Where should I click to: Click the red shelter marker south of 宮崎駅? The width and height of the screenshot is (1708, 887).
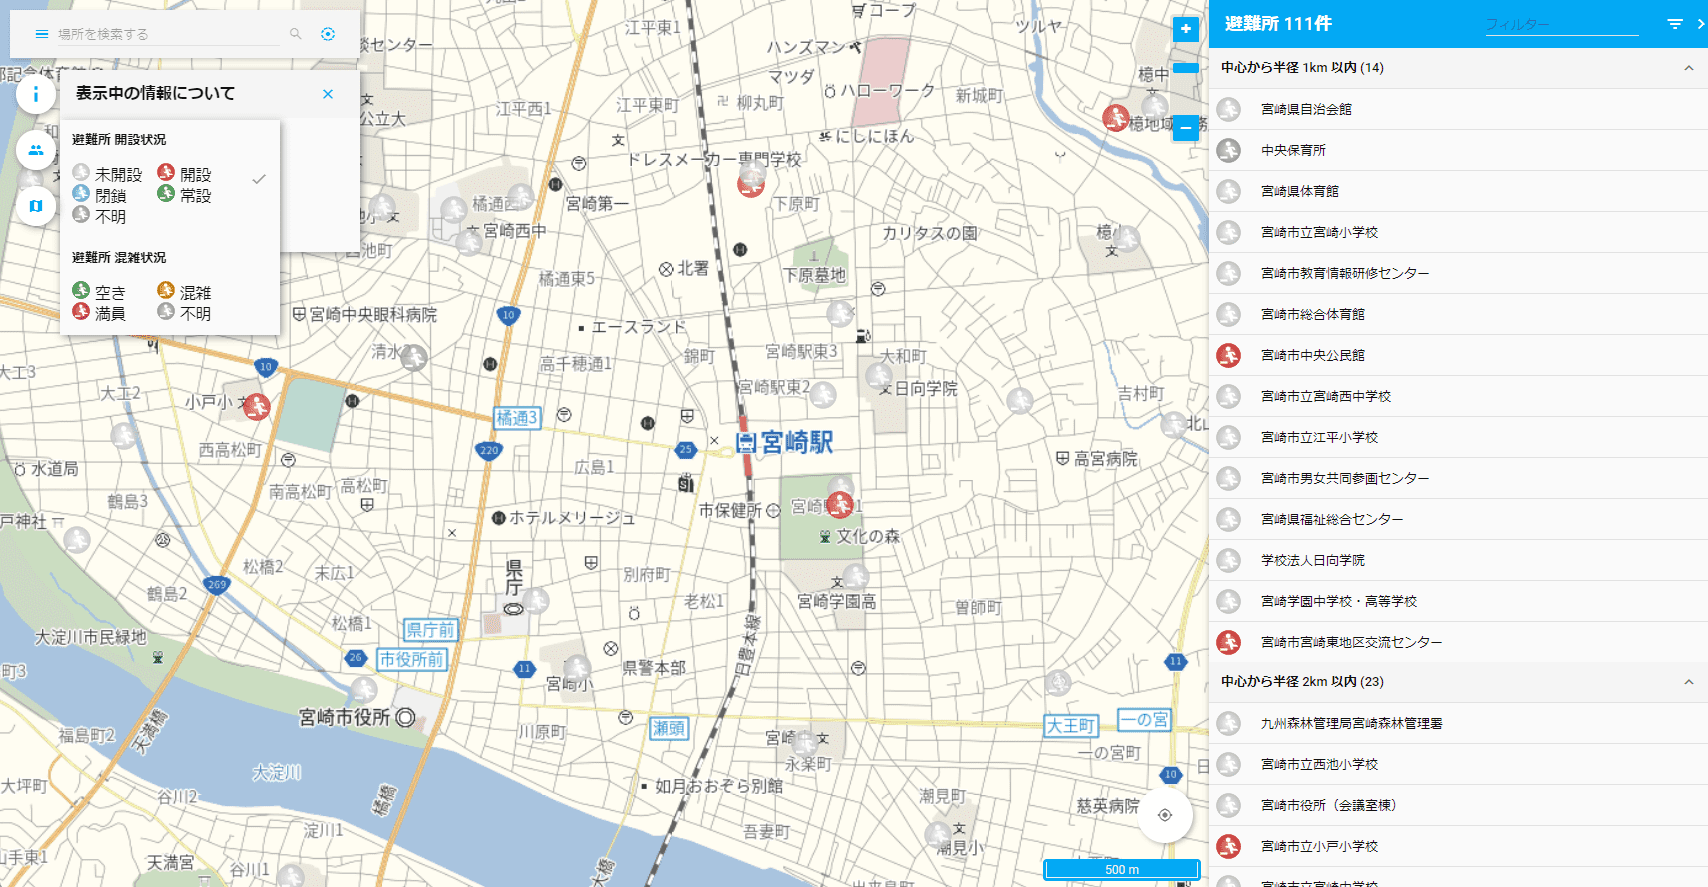[x=840, y=504]
